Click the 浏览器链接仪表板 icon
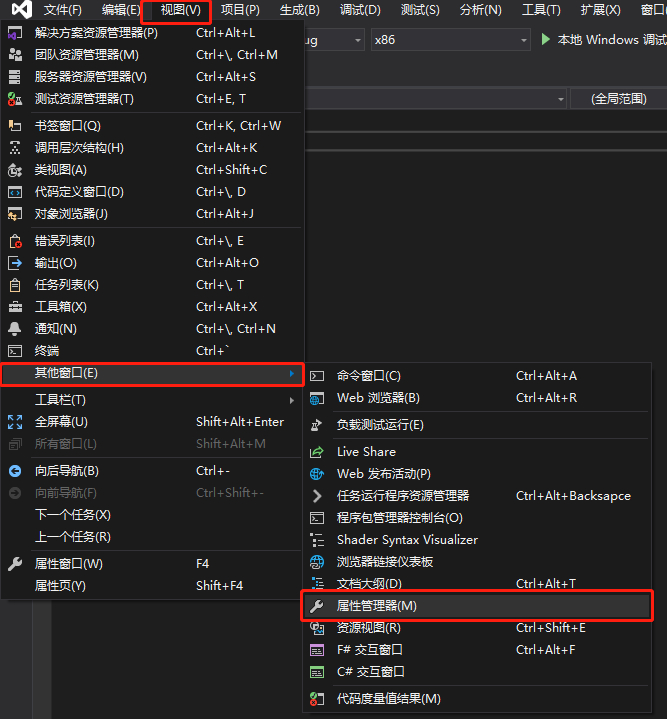This screenshot has height=719, width=667. (317, 562)
